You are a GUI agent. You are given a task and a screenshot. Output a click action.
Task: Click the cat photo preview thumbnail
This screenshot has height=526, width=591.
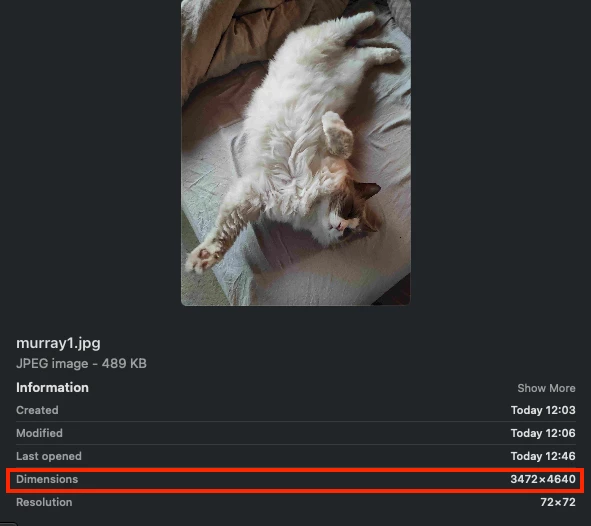click(x=296, y=153)
